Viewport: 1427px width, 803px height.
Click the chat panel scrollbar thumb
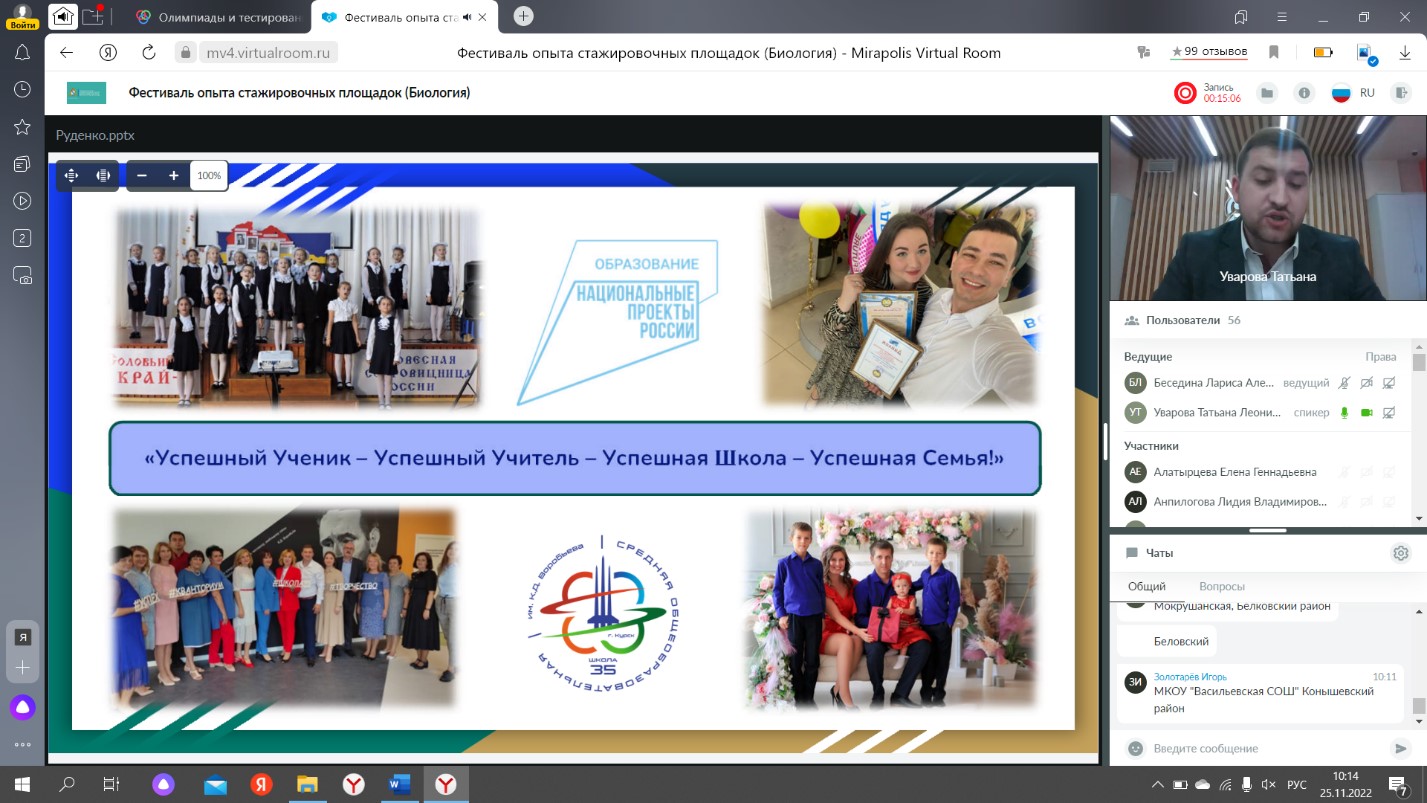(x=1419, y=706)
